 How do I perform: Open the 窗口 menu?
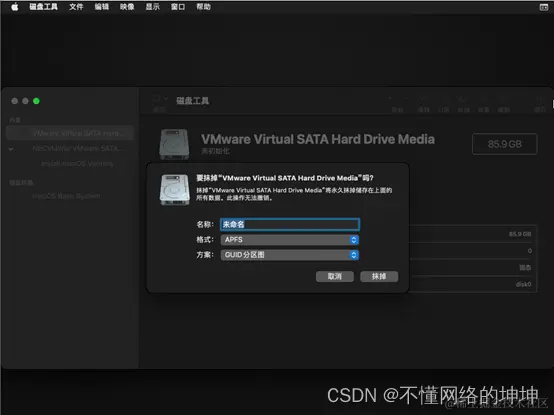pyautogui.click(x=178, y=7)
